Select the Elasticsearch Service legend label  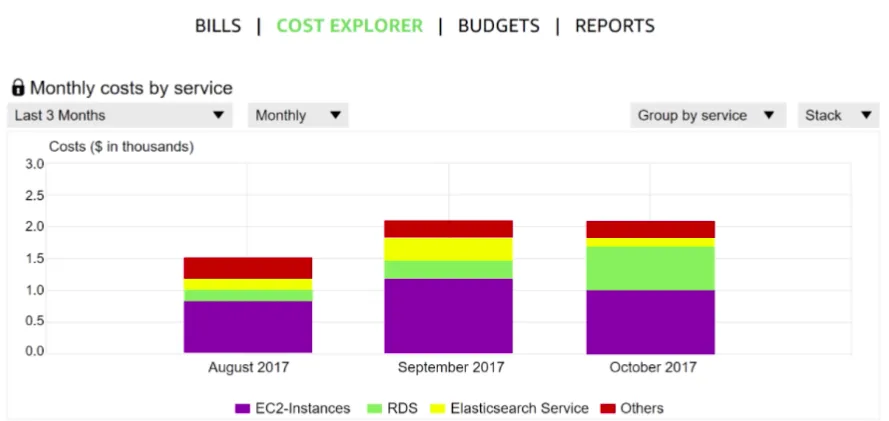519,409
